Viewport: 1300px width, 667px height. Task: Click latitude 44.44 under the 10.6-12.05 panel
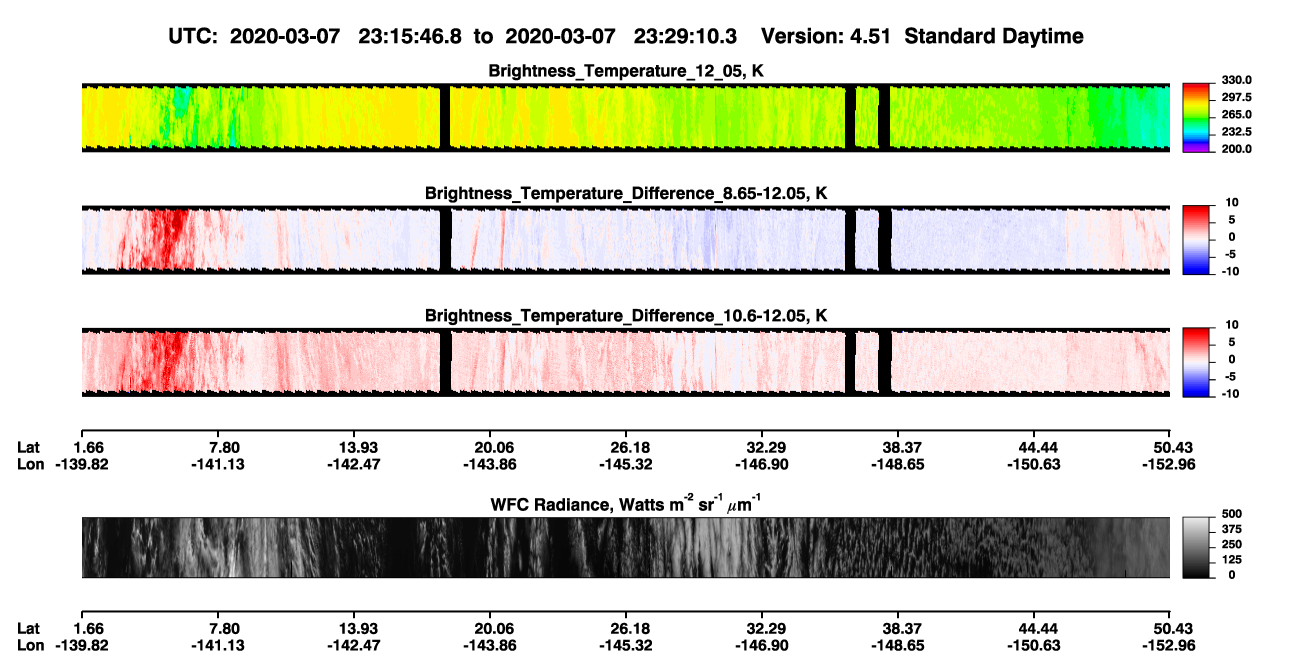pyautogui.click(x=1035, y=447)
